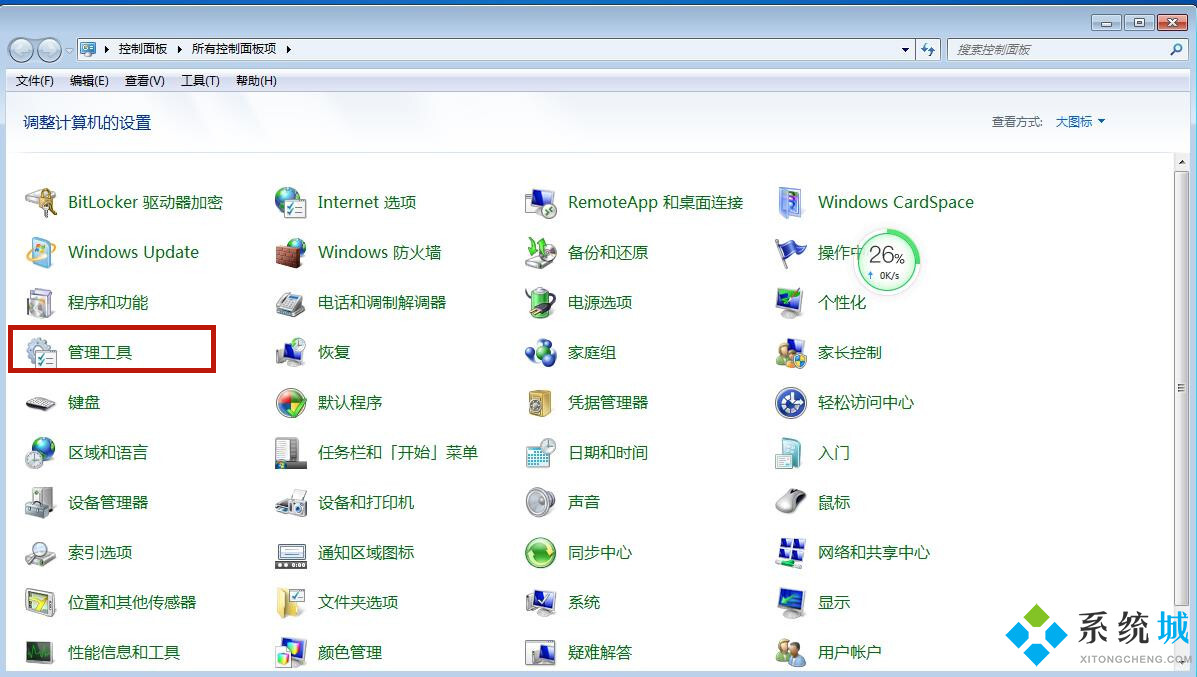Expand the arrow after 所有控制面板项 breadcrumb
The width and height of the screenshot is (1197, 677).
289,49
